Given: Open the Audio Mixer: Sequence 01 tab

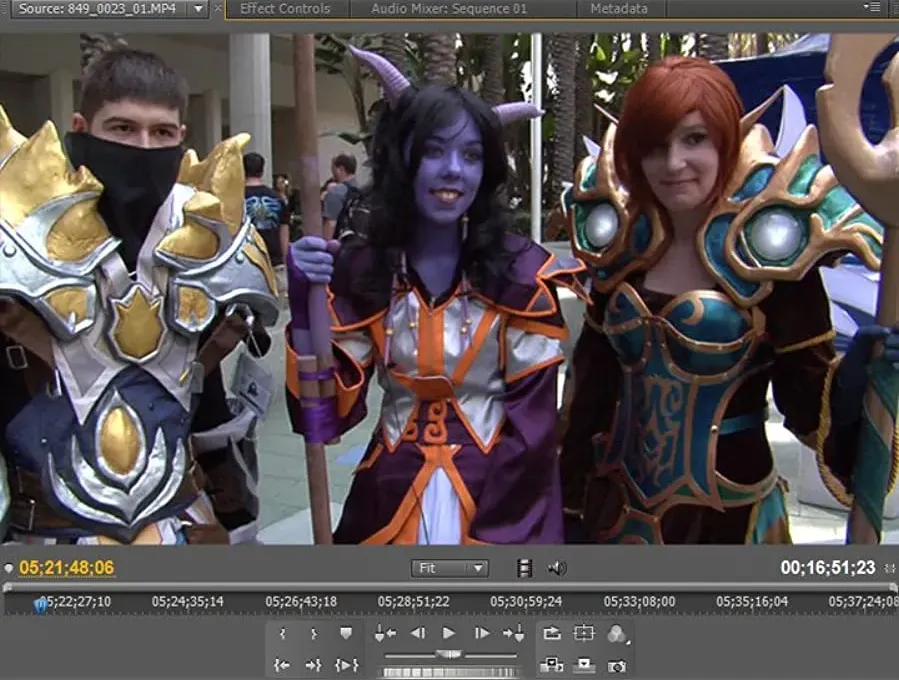Looking at the screenshot, I should click(449, 9).
